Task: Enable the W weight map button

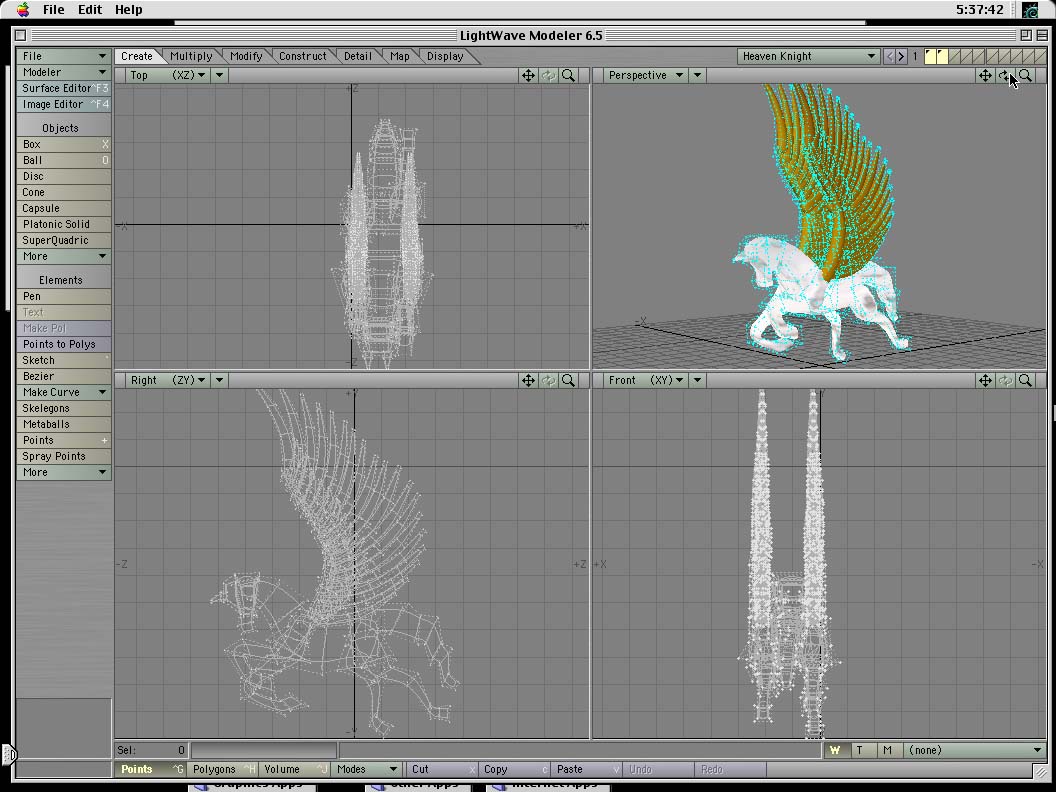Action: [835, 750]
